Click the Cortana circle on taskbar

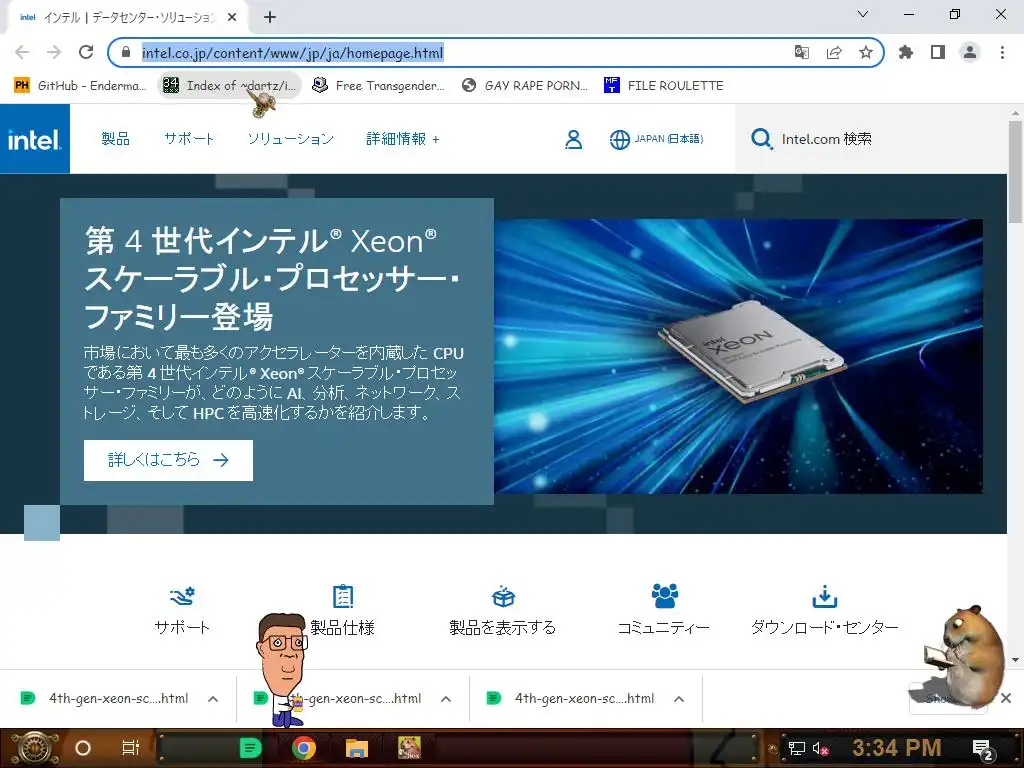(x=83, y=748)
